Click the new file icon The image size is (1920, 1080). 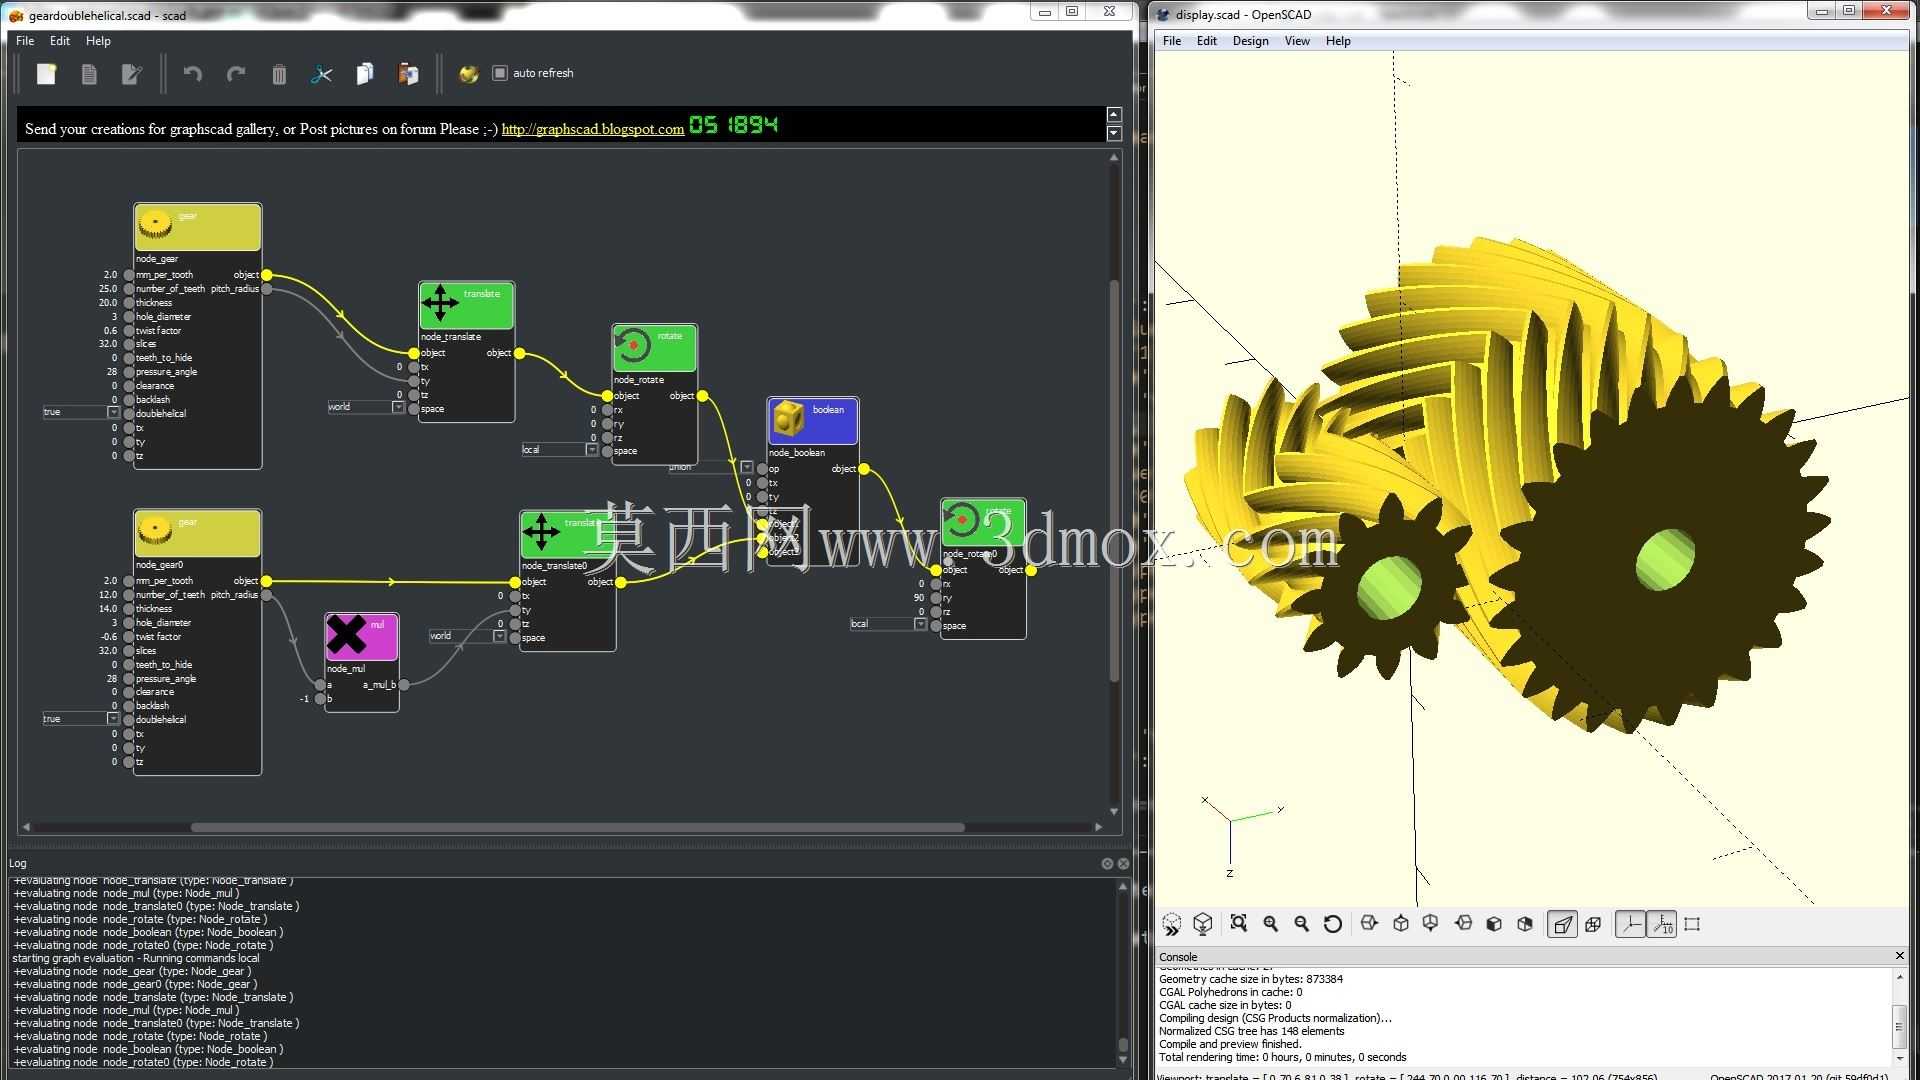coord(46,74)
